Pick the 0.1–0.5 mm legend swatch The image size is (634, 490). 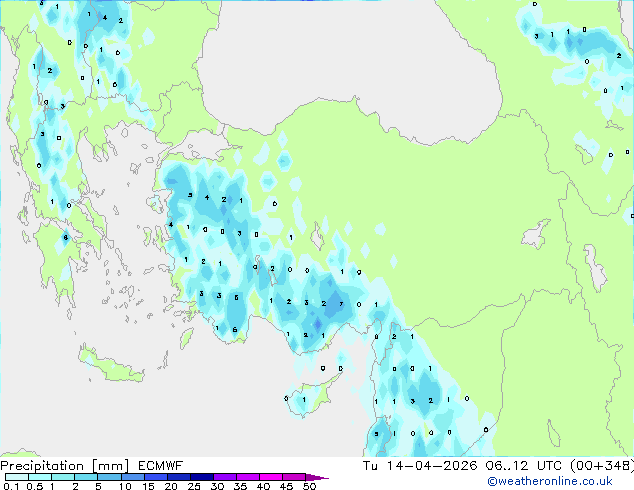point(17,477)
